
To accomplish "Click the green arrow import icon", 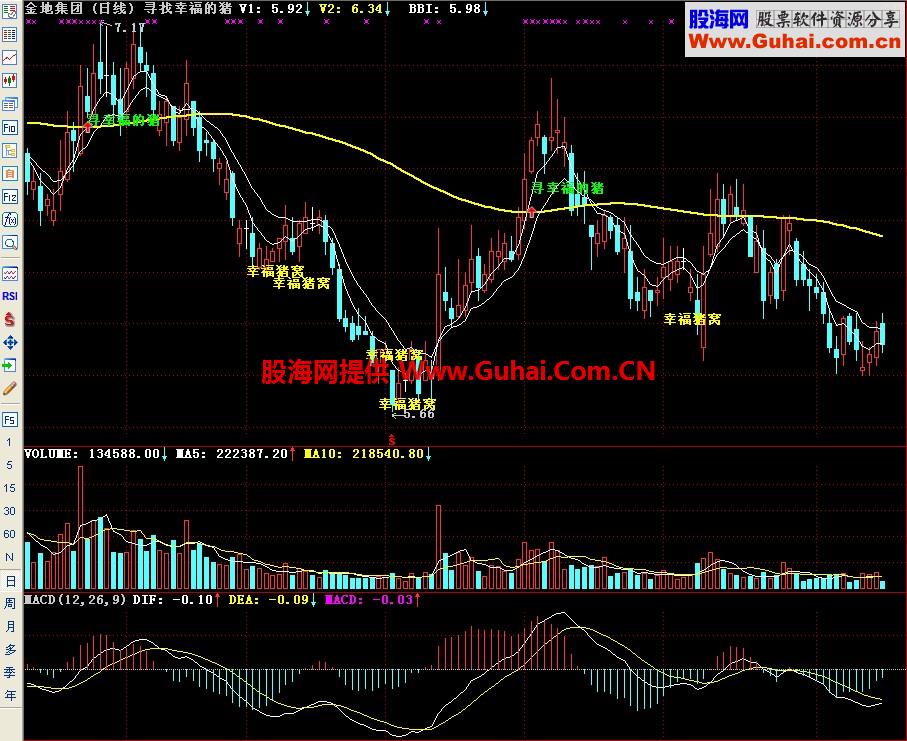I will point(9,366).
